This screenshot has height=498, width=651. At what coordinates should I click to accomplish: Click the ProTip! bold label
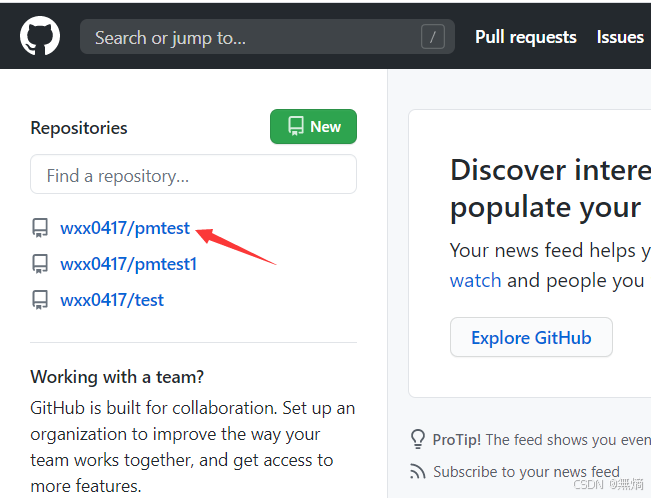[457, 439]
